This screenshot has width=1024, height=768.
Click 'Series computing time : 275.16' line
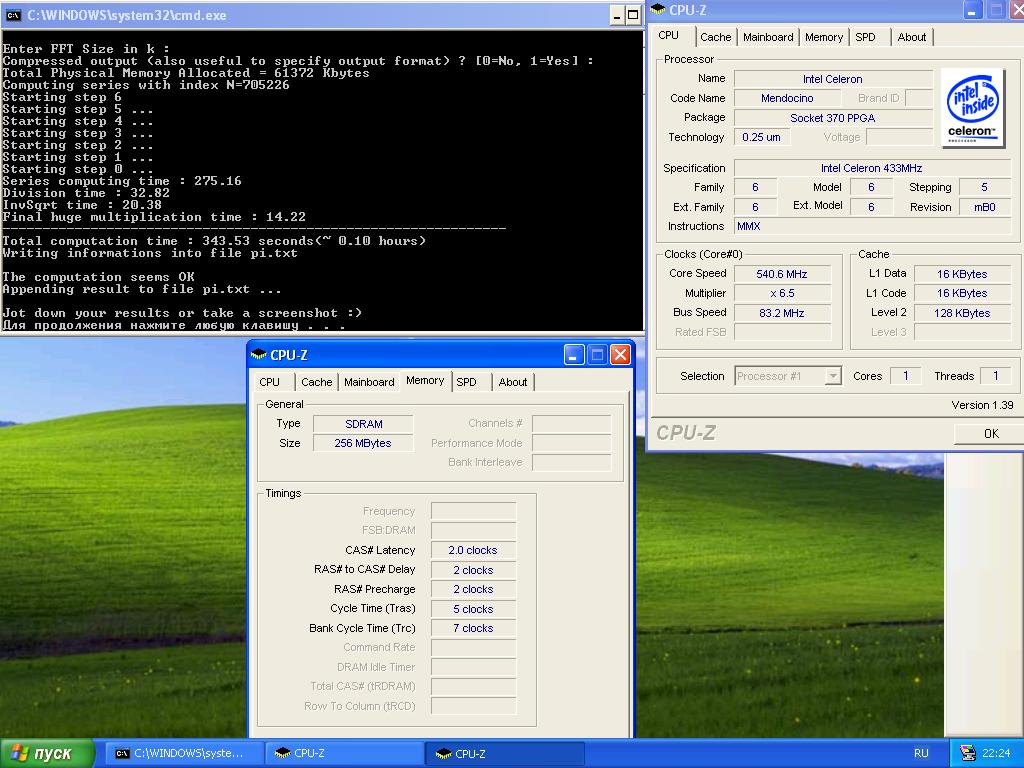point(122,181)
